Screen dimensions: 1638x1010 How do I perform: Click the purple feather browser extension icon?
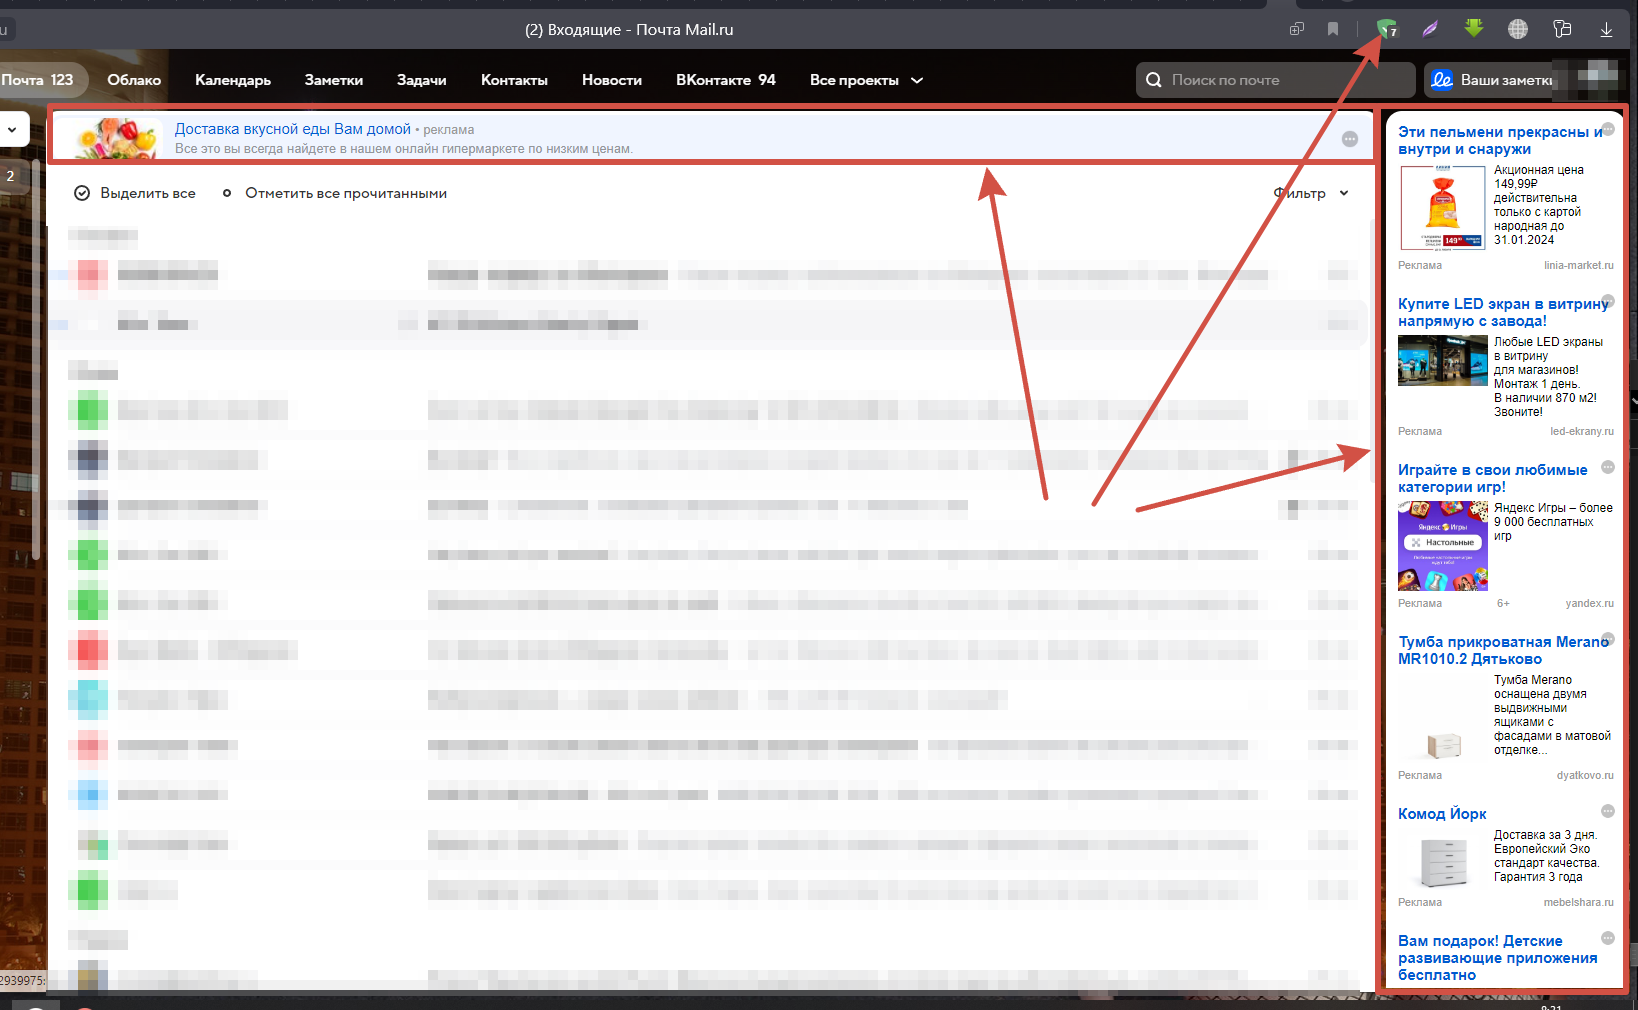1429,28
